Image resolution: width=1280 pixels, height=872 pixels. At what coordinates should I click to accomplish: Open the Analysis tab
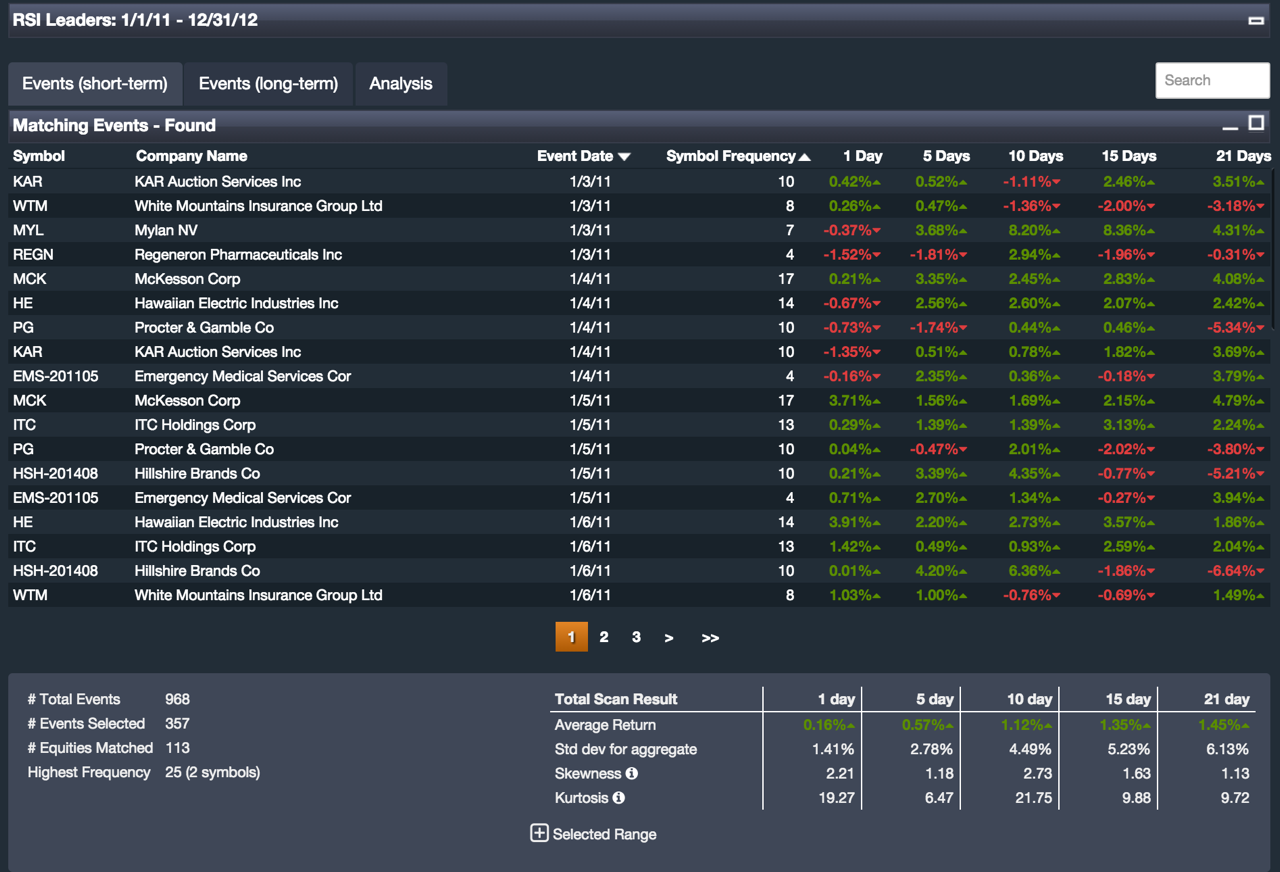click(401, 84)
